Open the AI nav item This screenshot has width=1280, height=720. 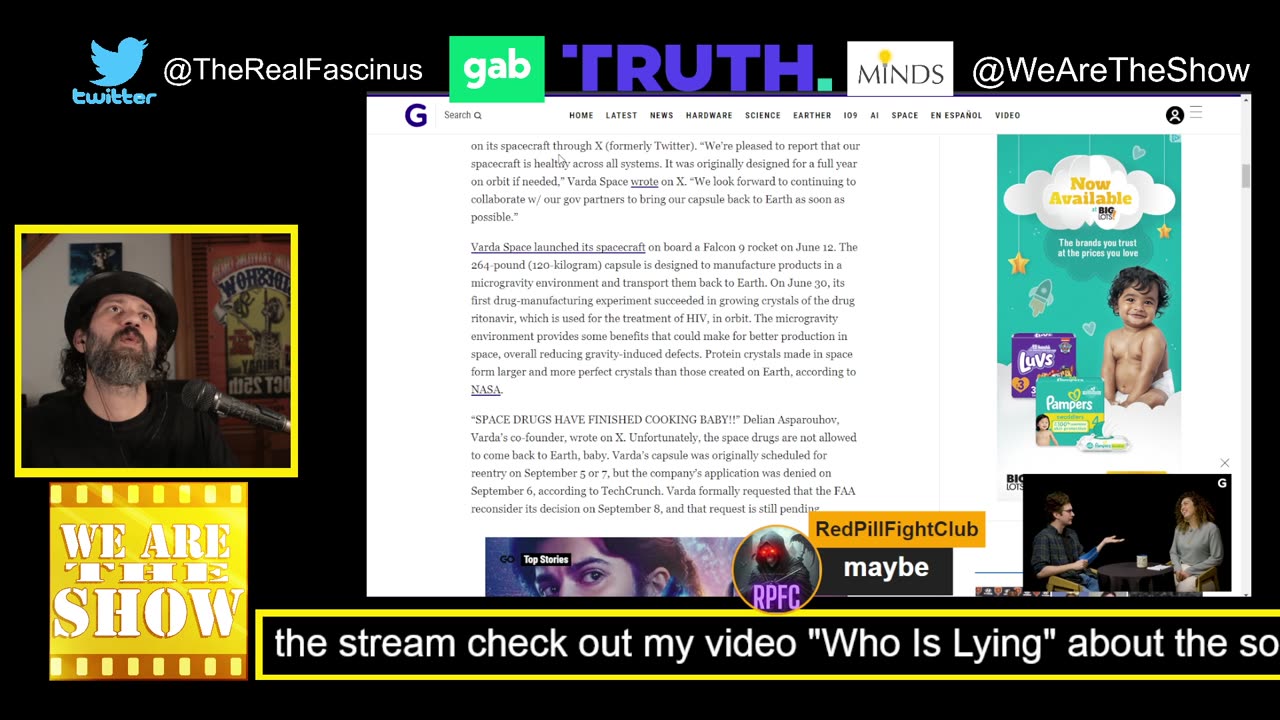click(x=874, y=115)
